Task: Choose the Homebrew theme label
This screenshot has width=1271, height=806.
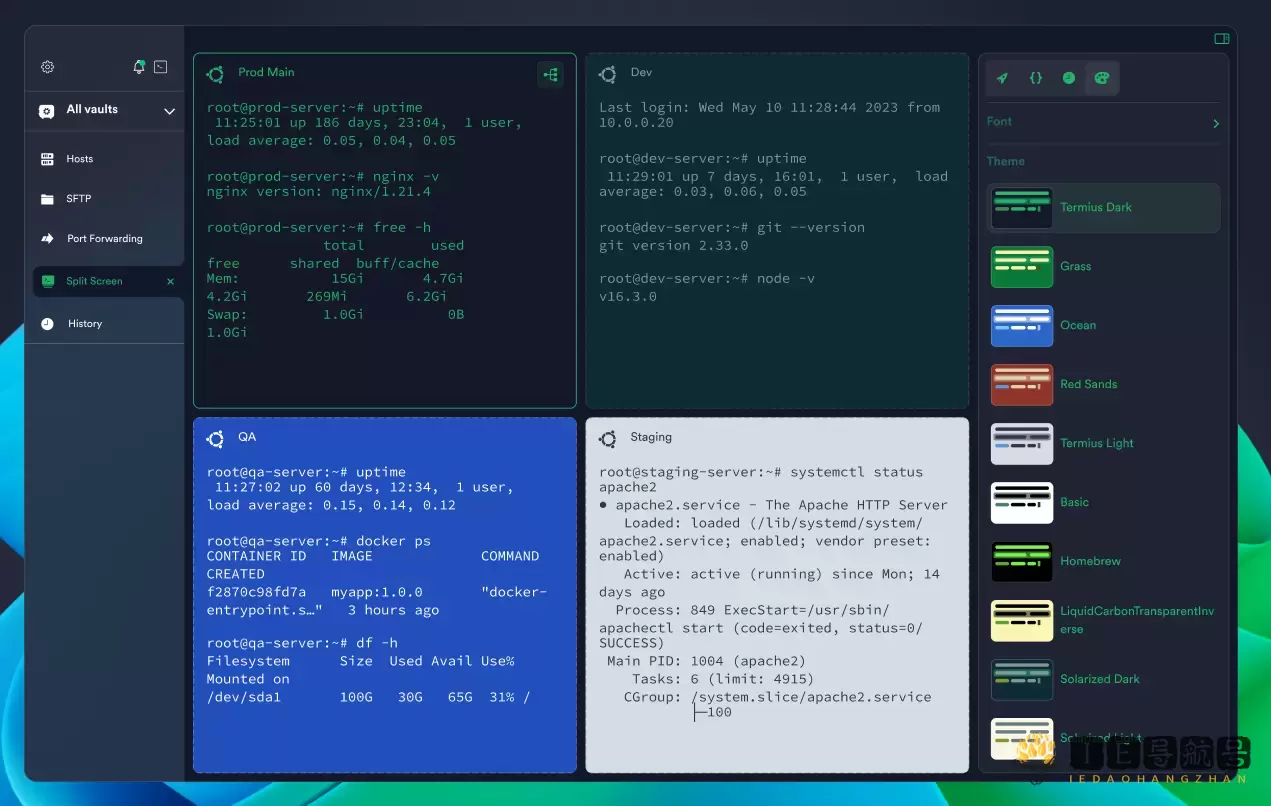Action: pos(1090,562)
